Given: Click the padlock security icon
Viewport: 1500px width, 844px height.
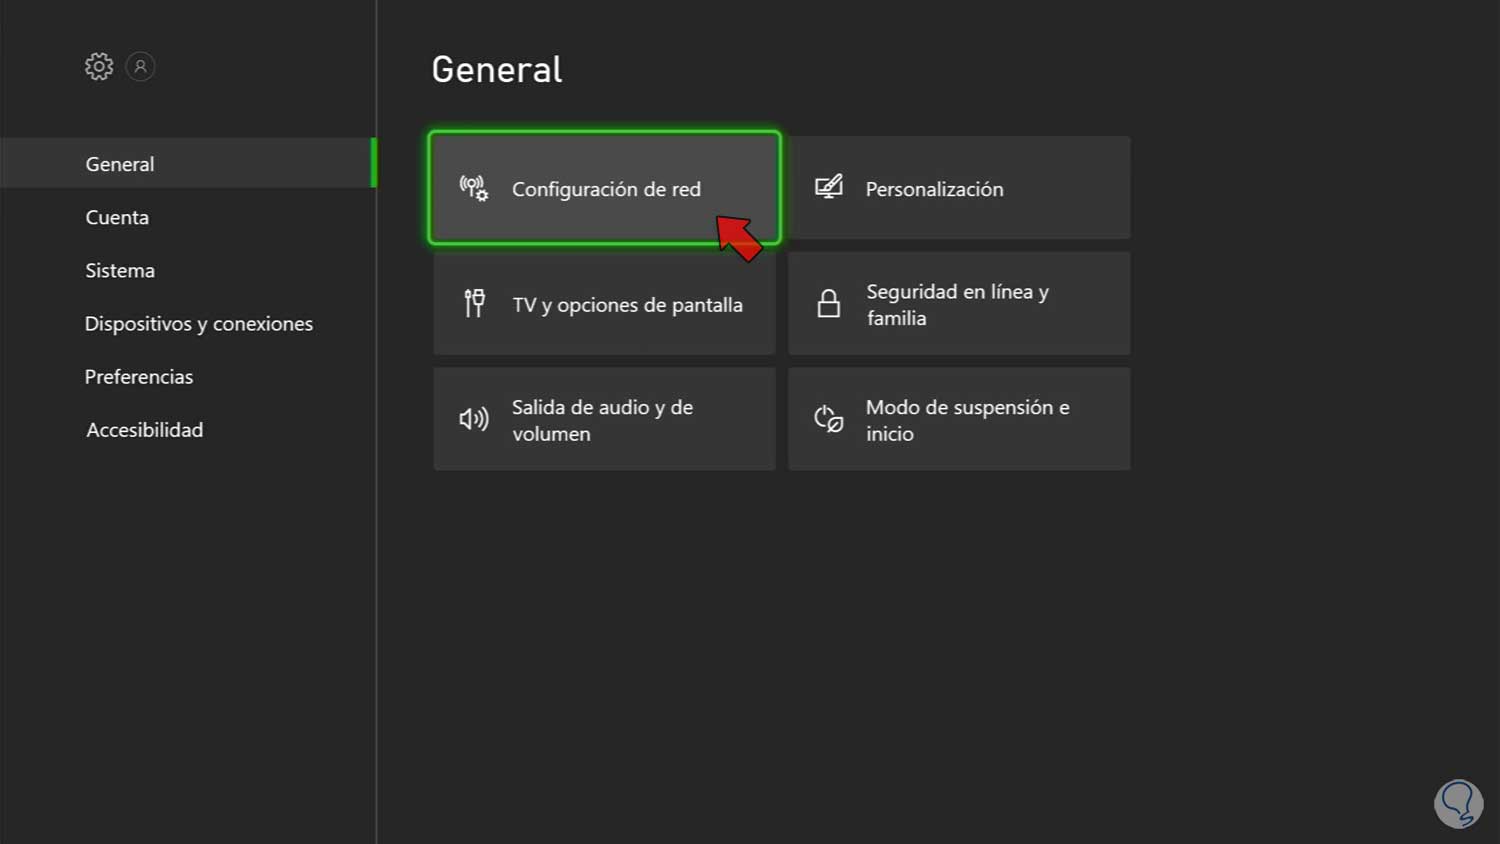Looking at the screenshot, I should (829, 303).
